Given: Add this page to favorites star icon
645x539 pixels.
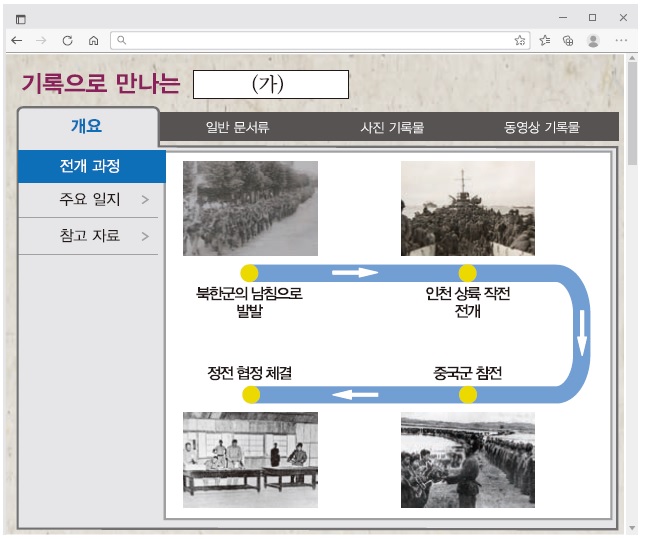Looking at the screenshot, I should 520,41.
